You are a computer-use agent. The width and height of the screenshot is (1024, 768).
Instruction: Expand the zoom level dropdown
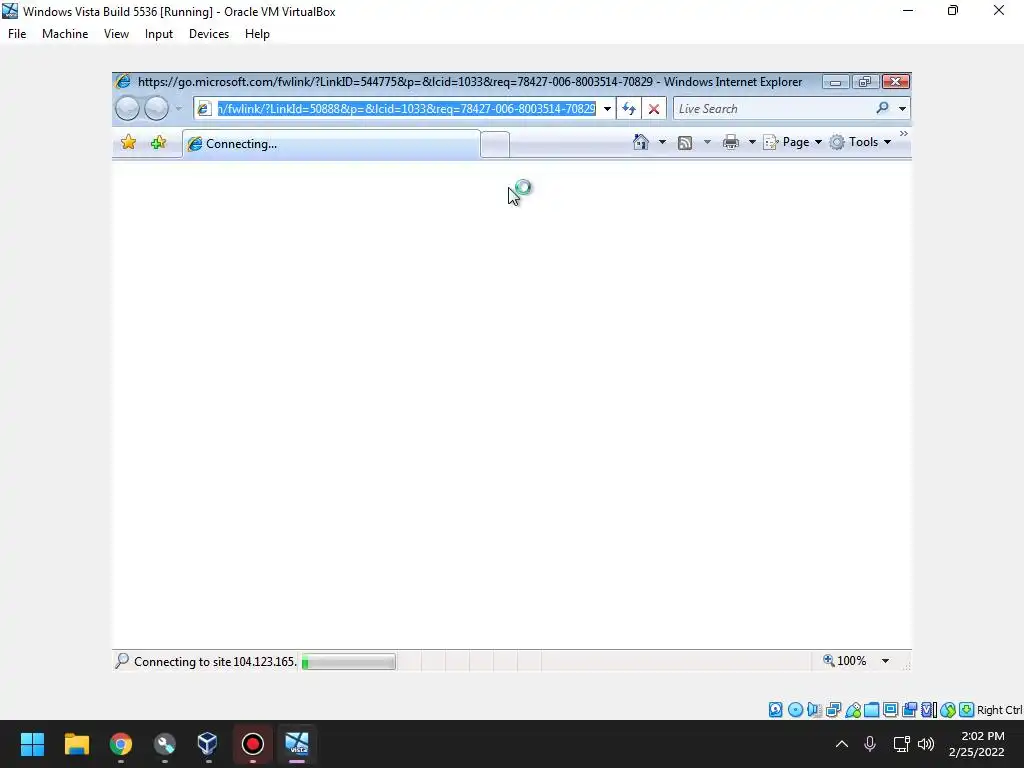[886, 661]
